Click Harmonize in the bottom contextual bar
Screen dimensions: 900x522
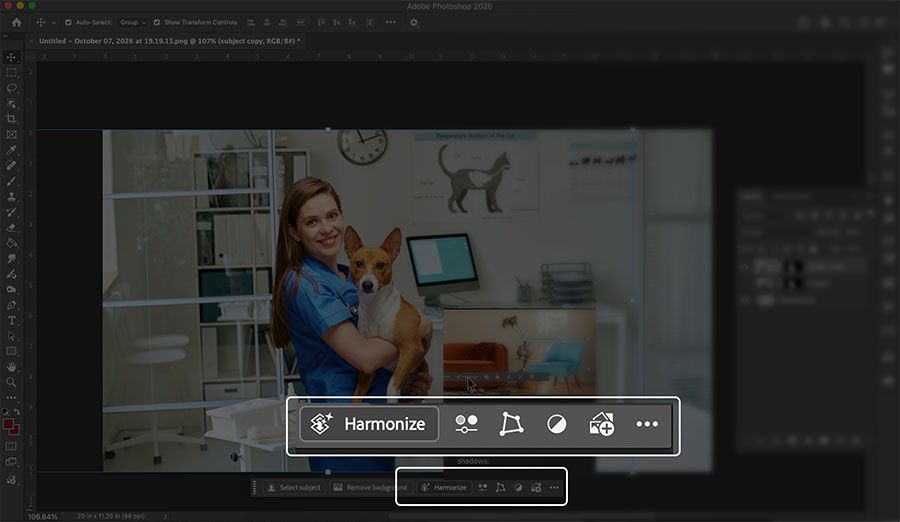coord(444,488)
